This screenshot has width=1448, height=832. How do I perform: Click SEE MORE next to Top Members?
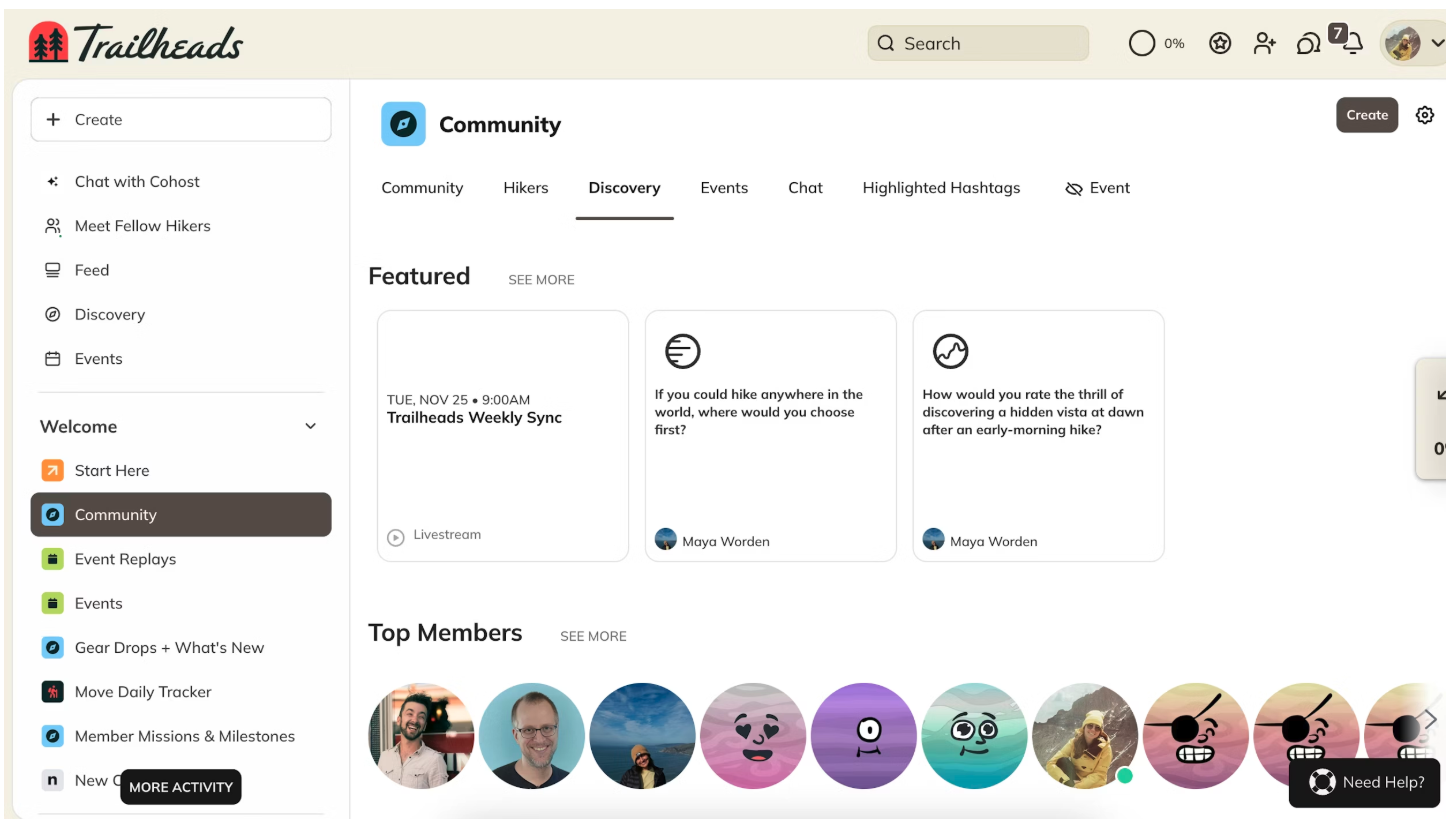[593, 636]
